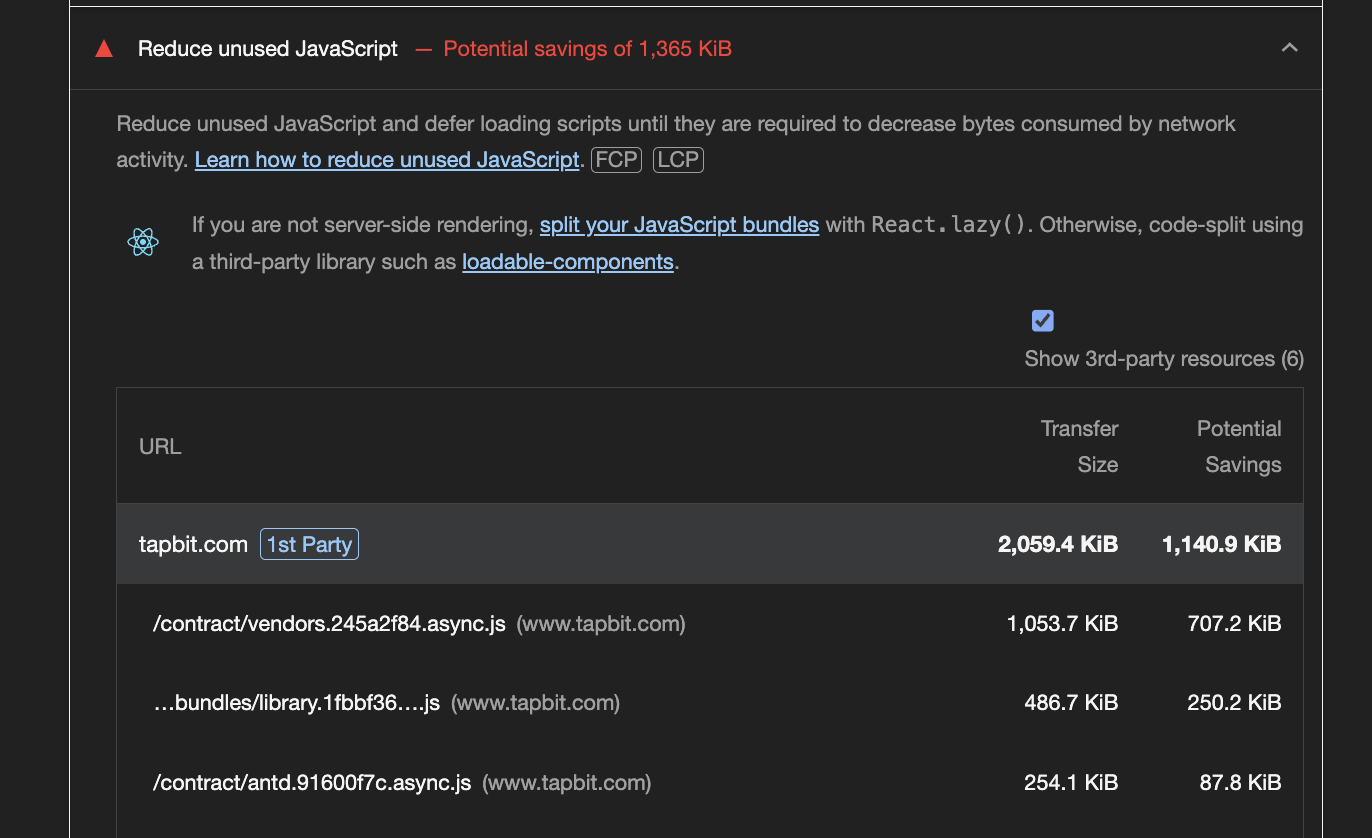Click the Potential Savings column header
Screen dimensions: 1372x838
(1239, 446)
